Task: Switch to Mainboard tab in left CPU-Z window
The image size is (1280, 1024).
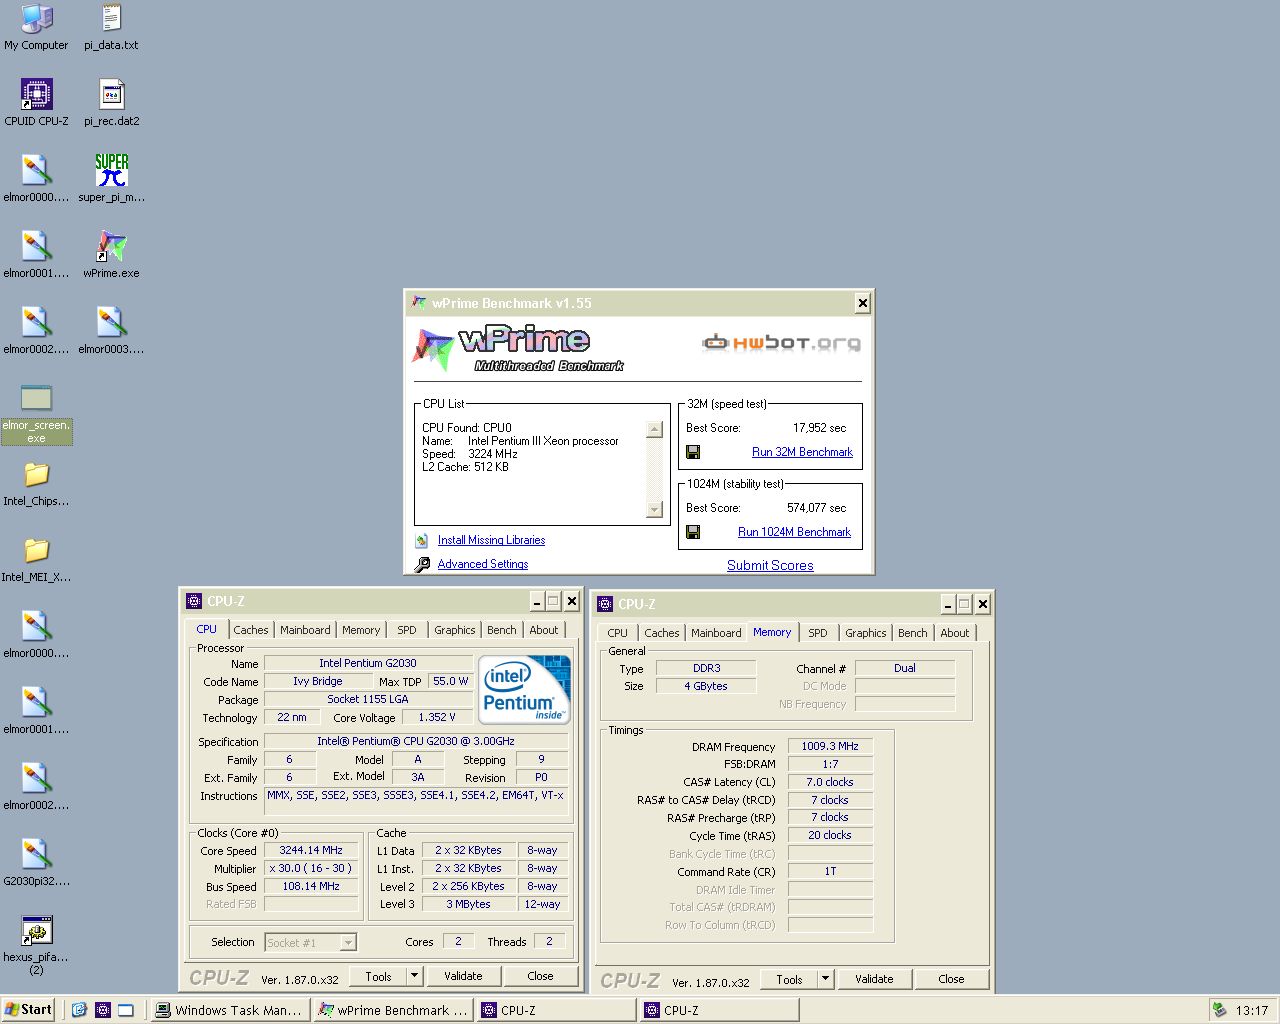Action: pos(305,630)
